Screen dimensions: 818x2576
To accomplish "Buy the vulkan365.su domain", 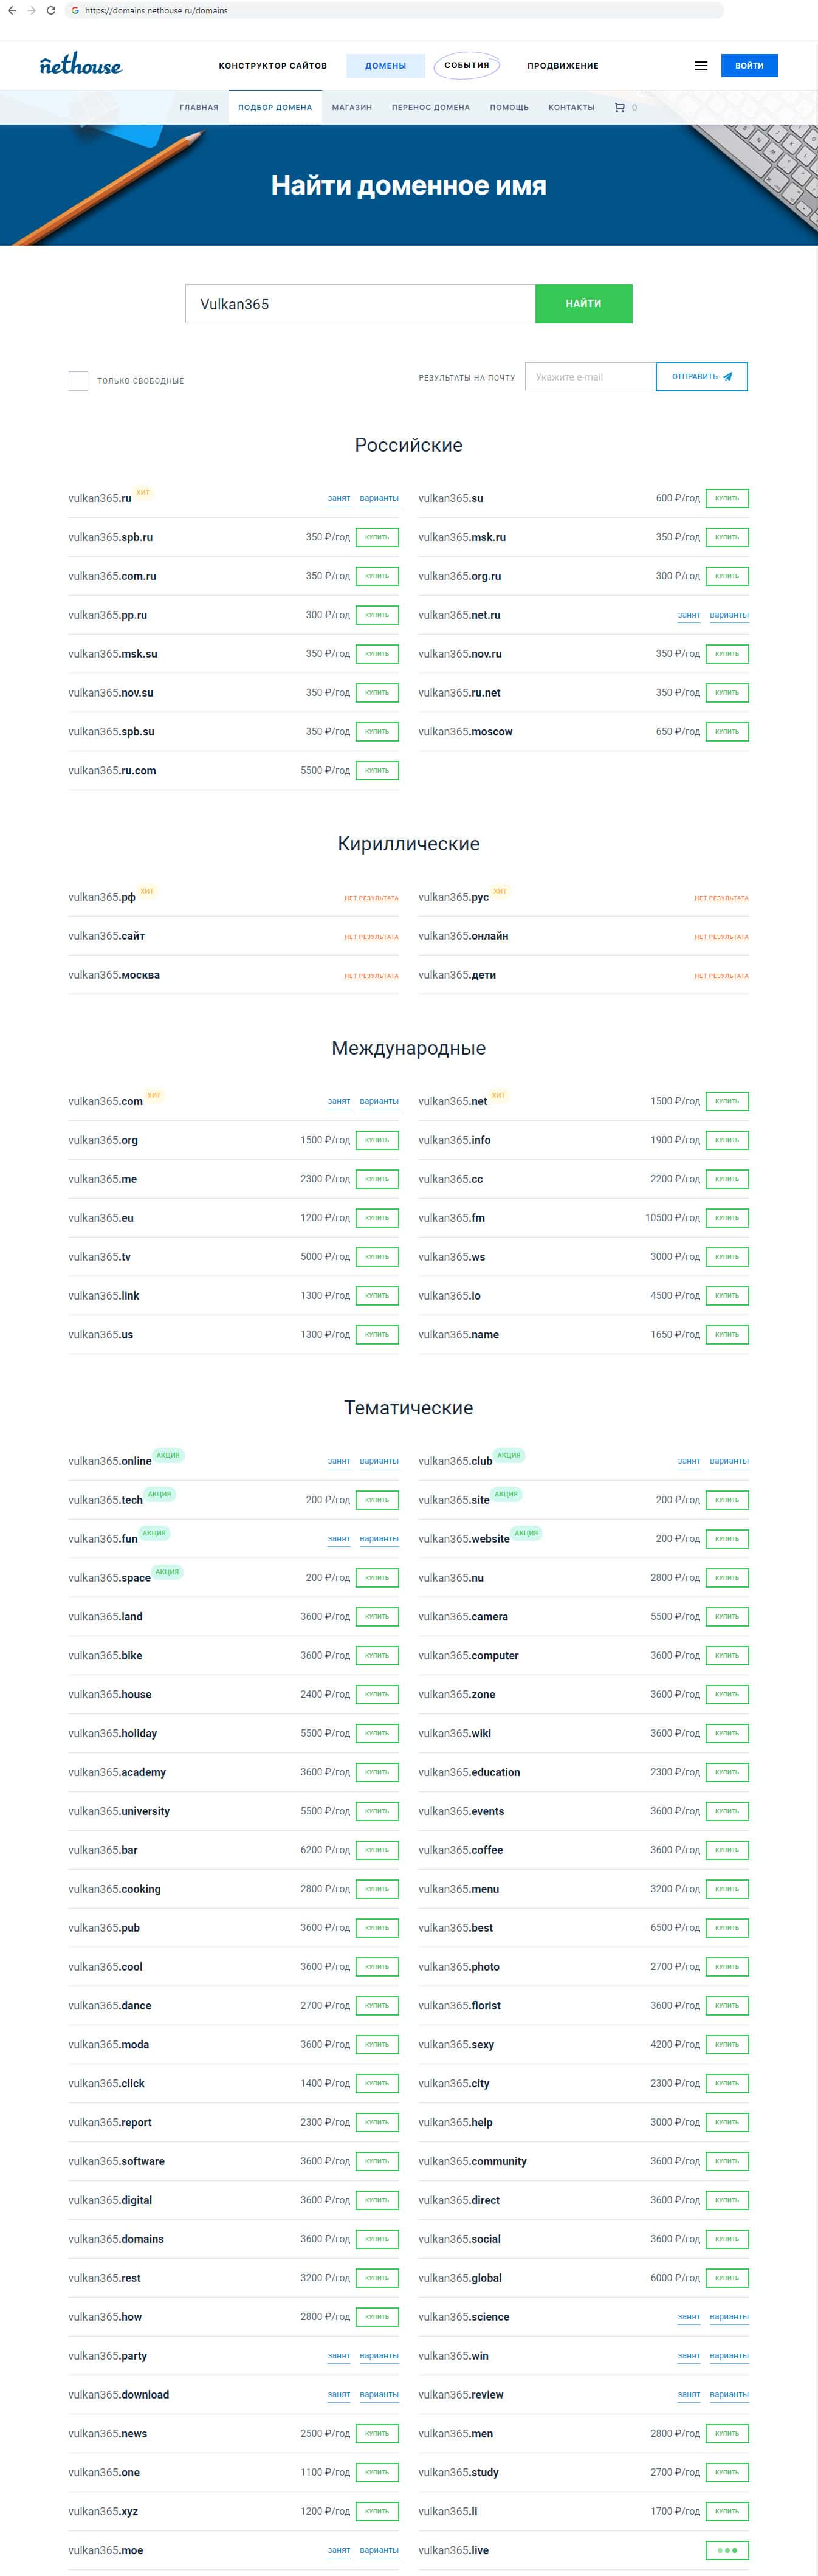I will click(727, 498).
